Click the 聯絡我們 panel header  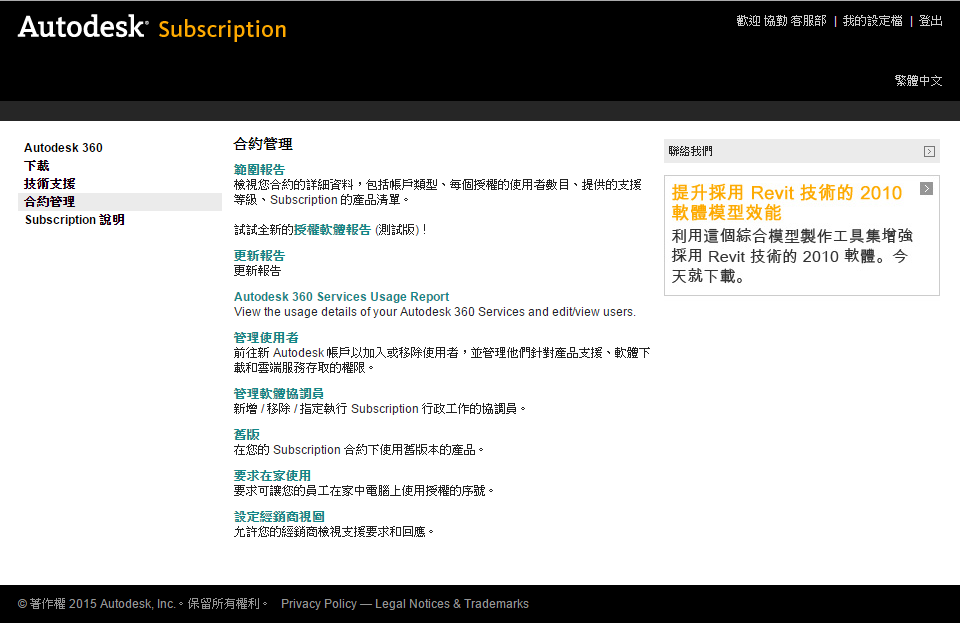click(x=801, y=151)
